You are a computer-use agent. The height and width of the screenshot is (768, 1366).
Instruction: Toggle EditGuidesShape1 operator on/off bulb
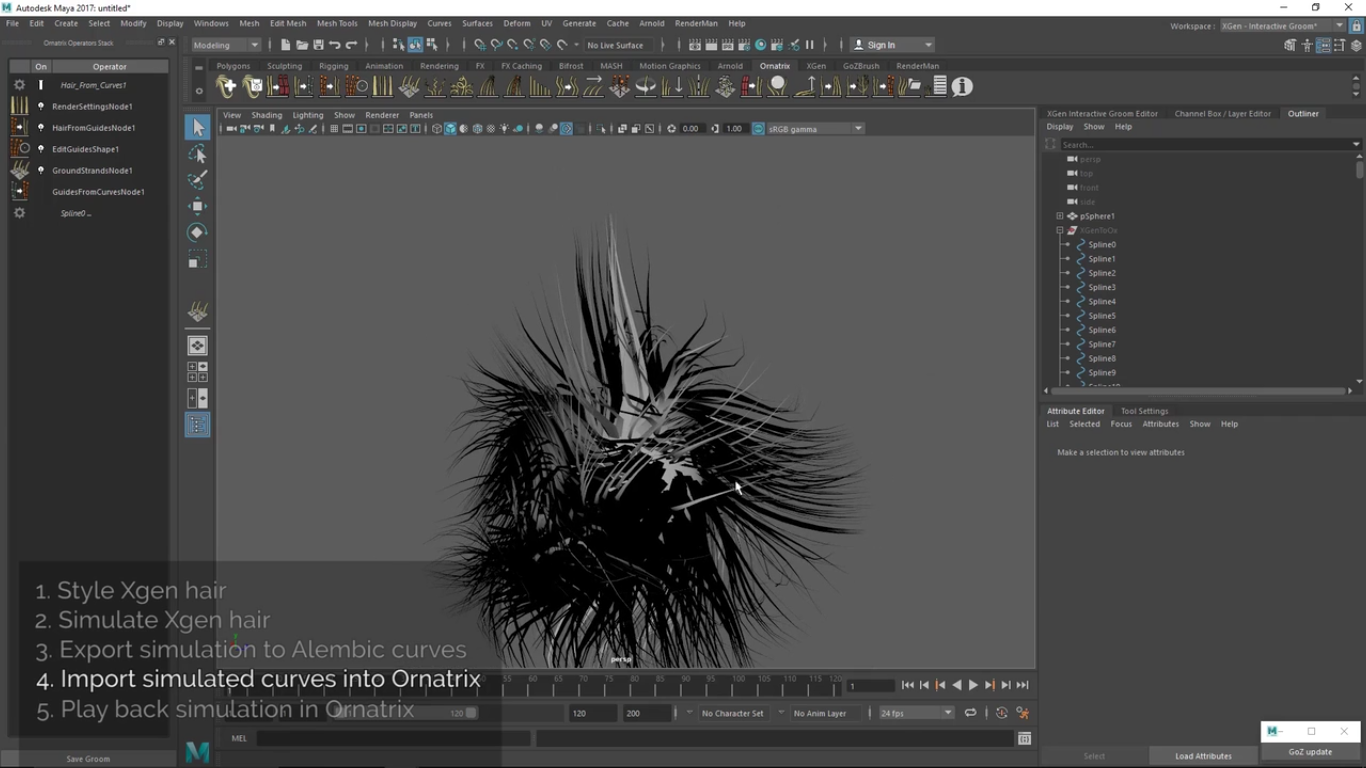point(41,149)
